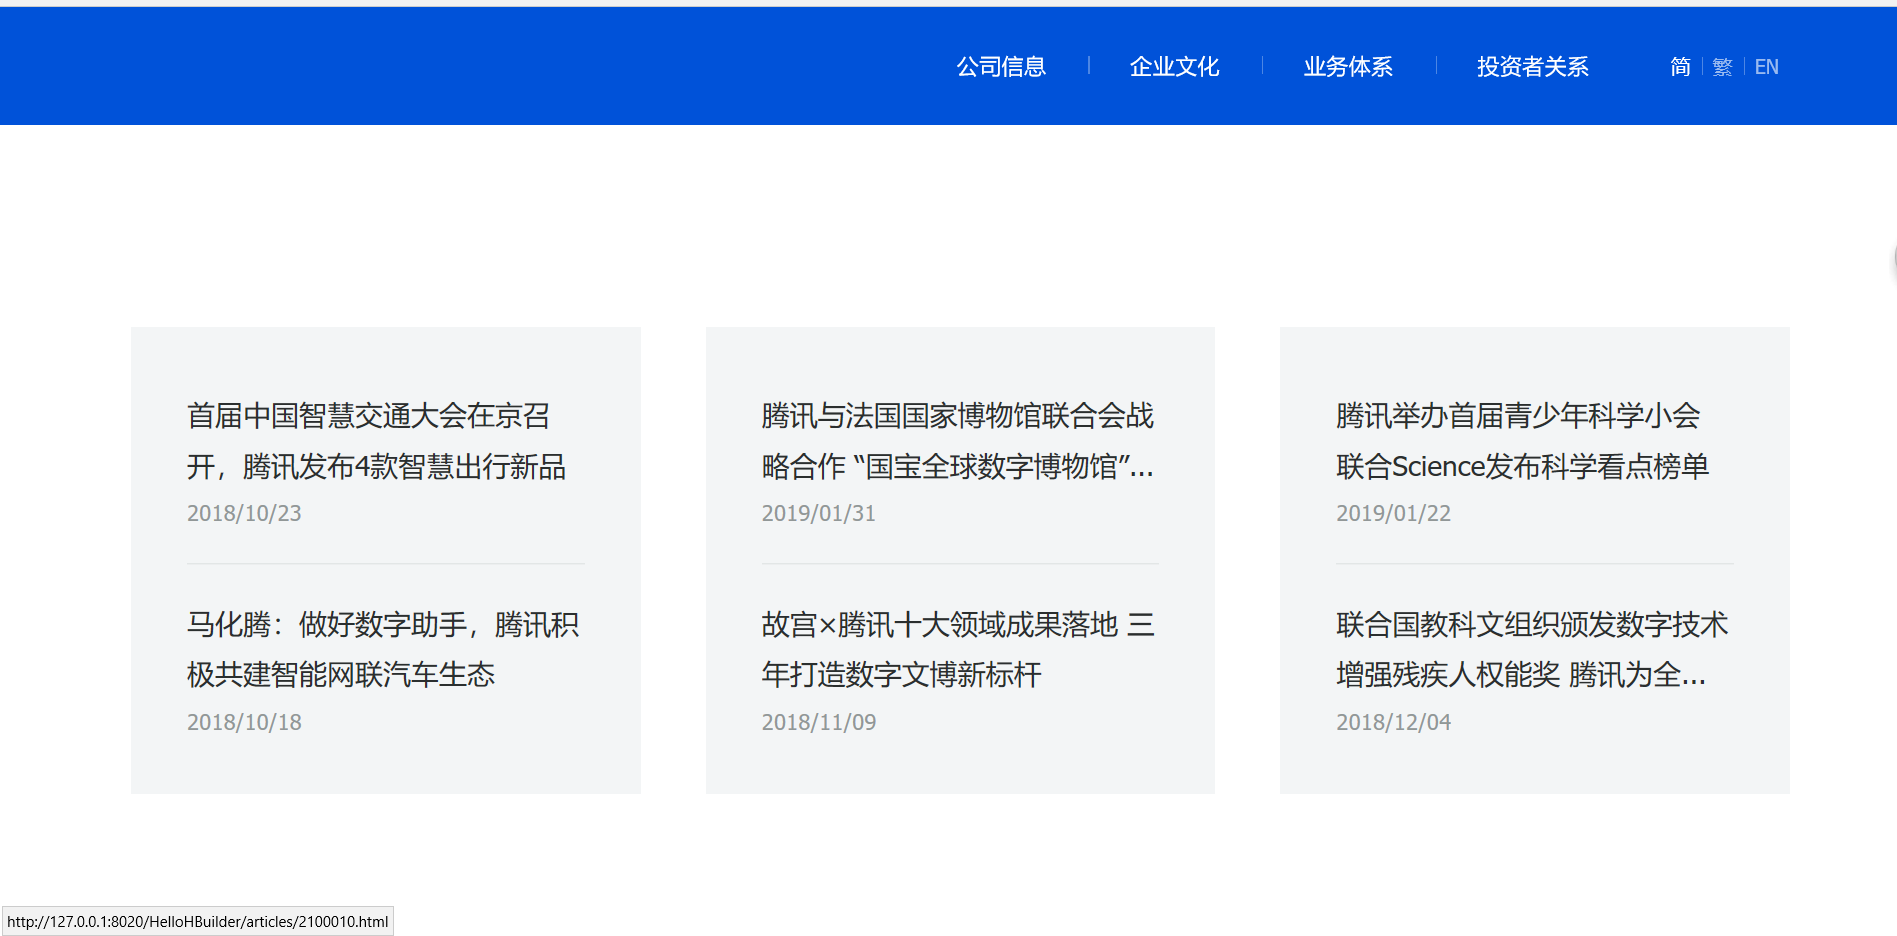This screenshot has width=1897, height=936.
Task: Switch language to 简 (Simplified Chinese)
Action: click(1680, 67)
